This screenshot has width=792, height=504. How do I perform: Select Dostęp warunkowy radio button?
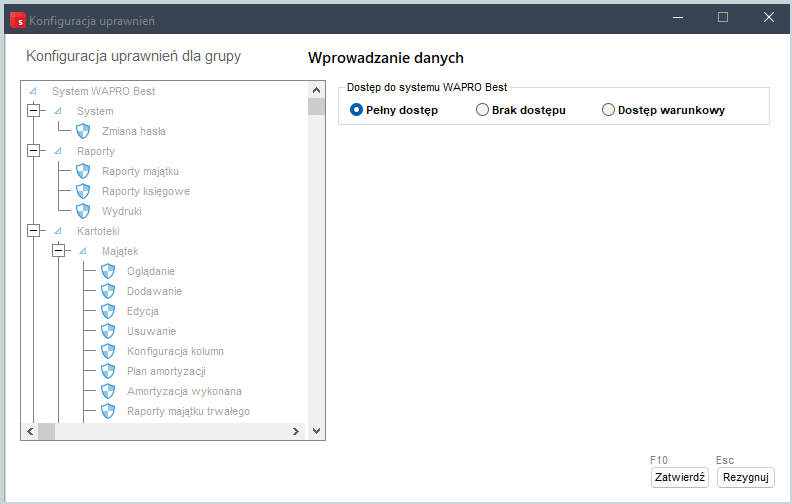click(608, 110)
